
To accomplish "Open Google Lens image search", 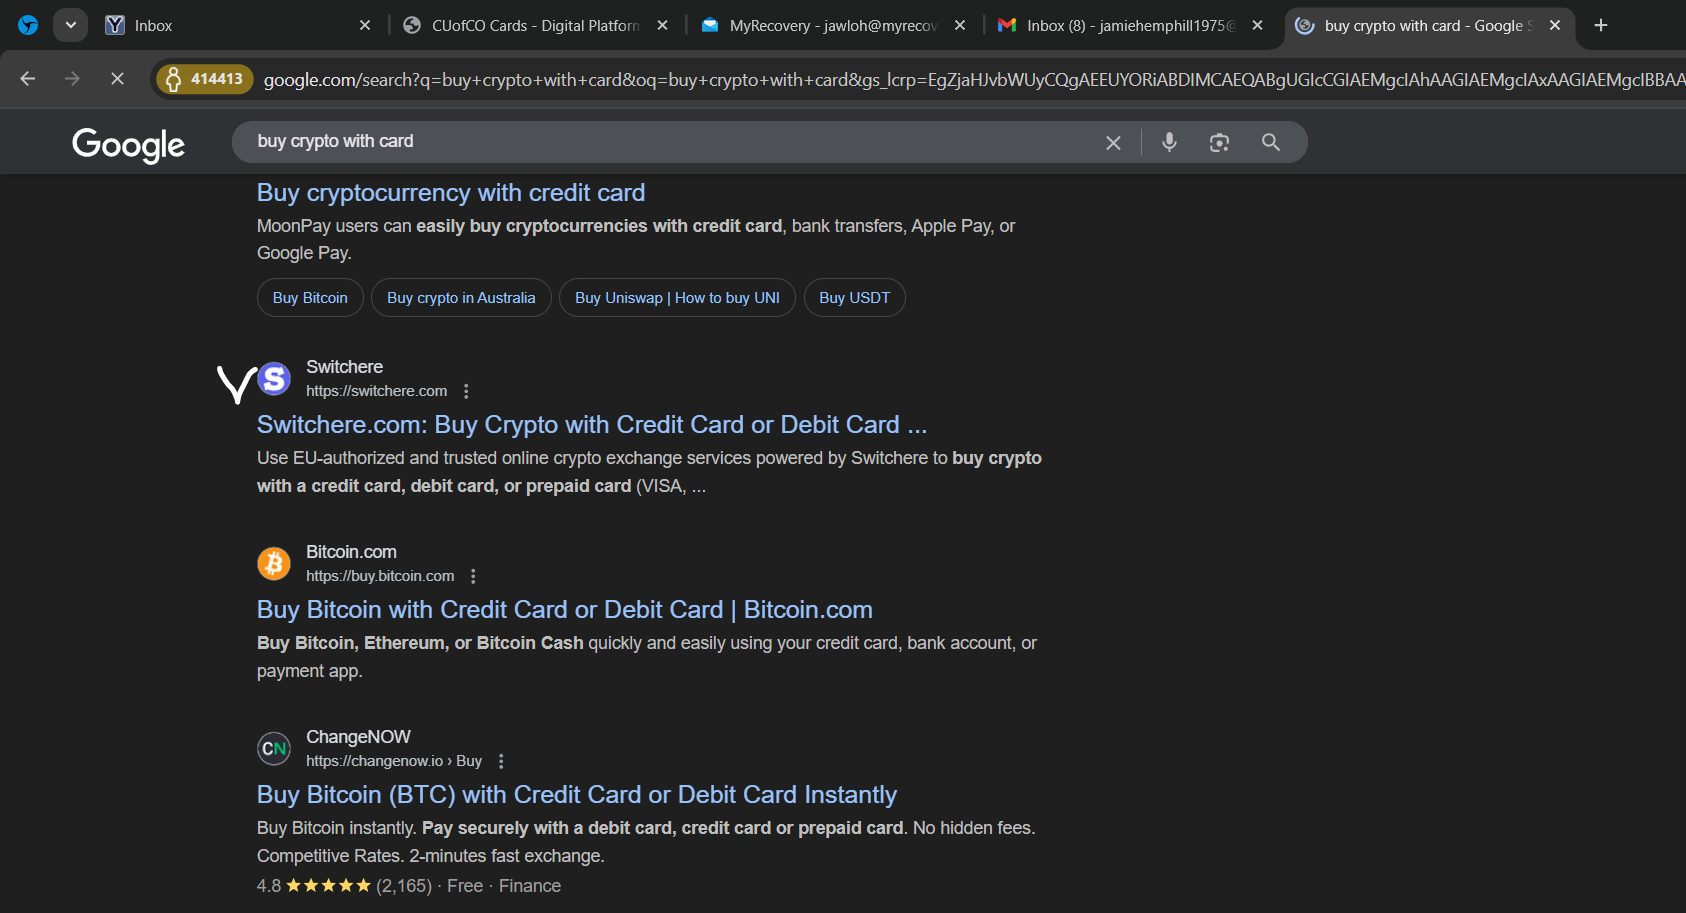I will pos(1218,142).
